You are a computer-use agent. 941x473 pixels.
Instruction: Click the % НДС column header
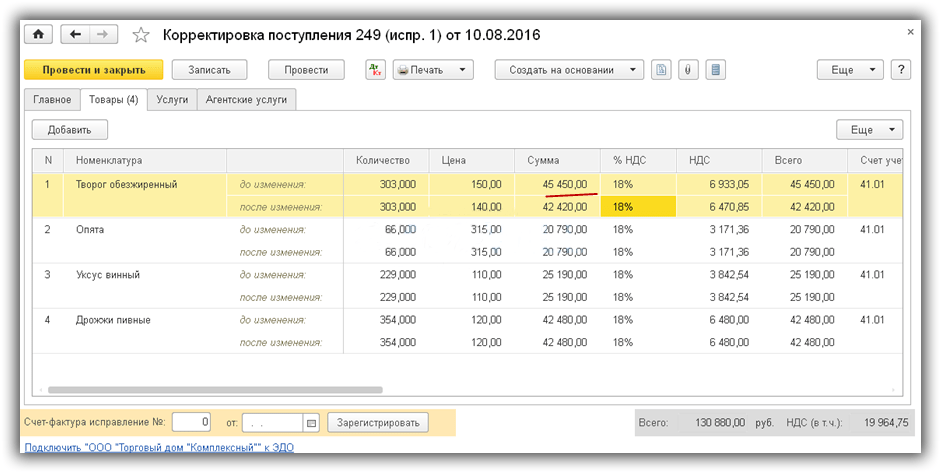point(639,160)
